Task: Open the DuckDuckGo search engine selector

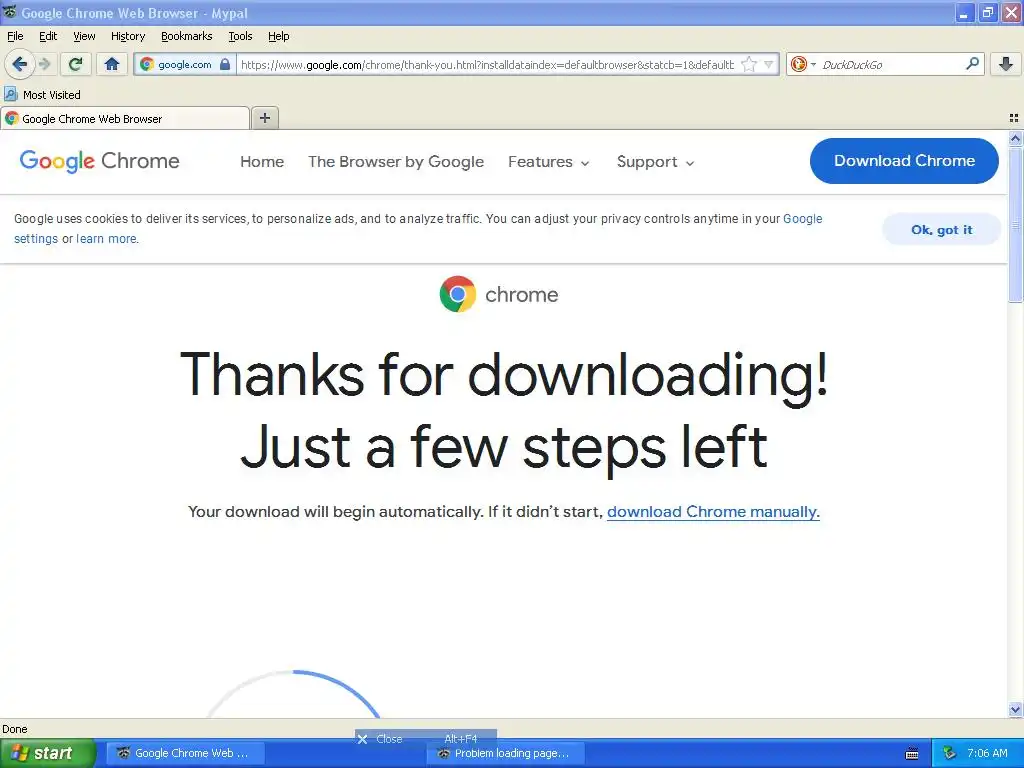Action: click(x=803, y=64)
